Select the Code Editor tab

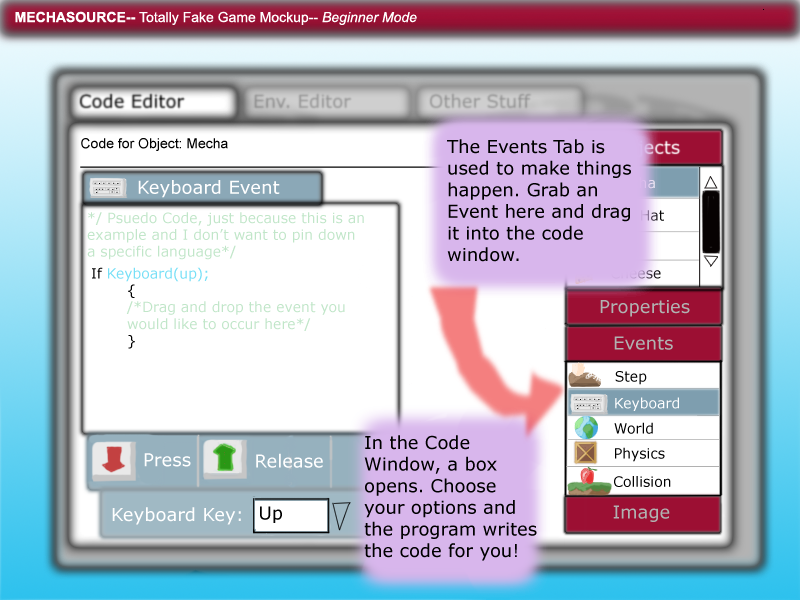(x=152, y=102)
